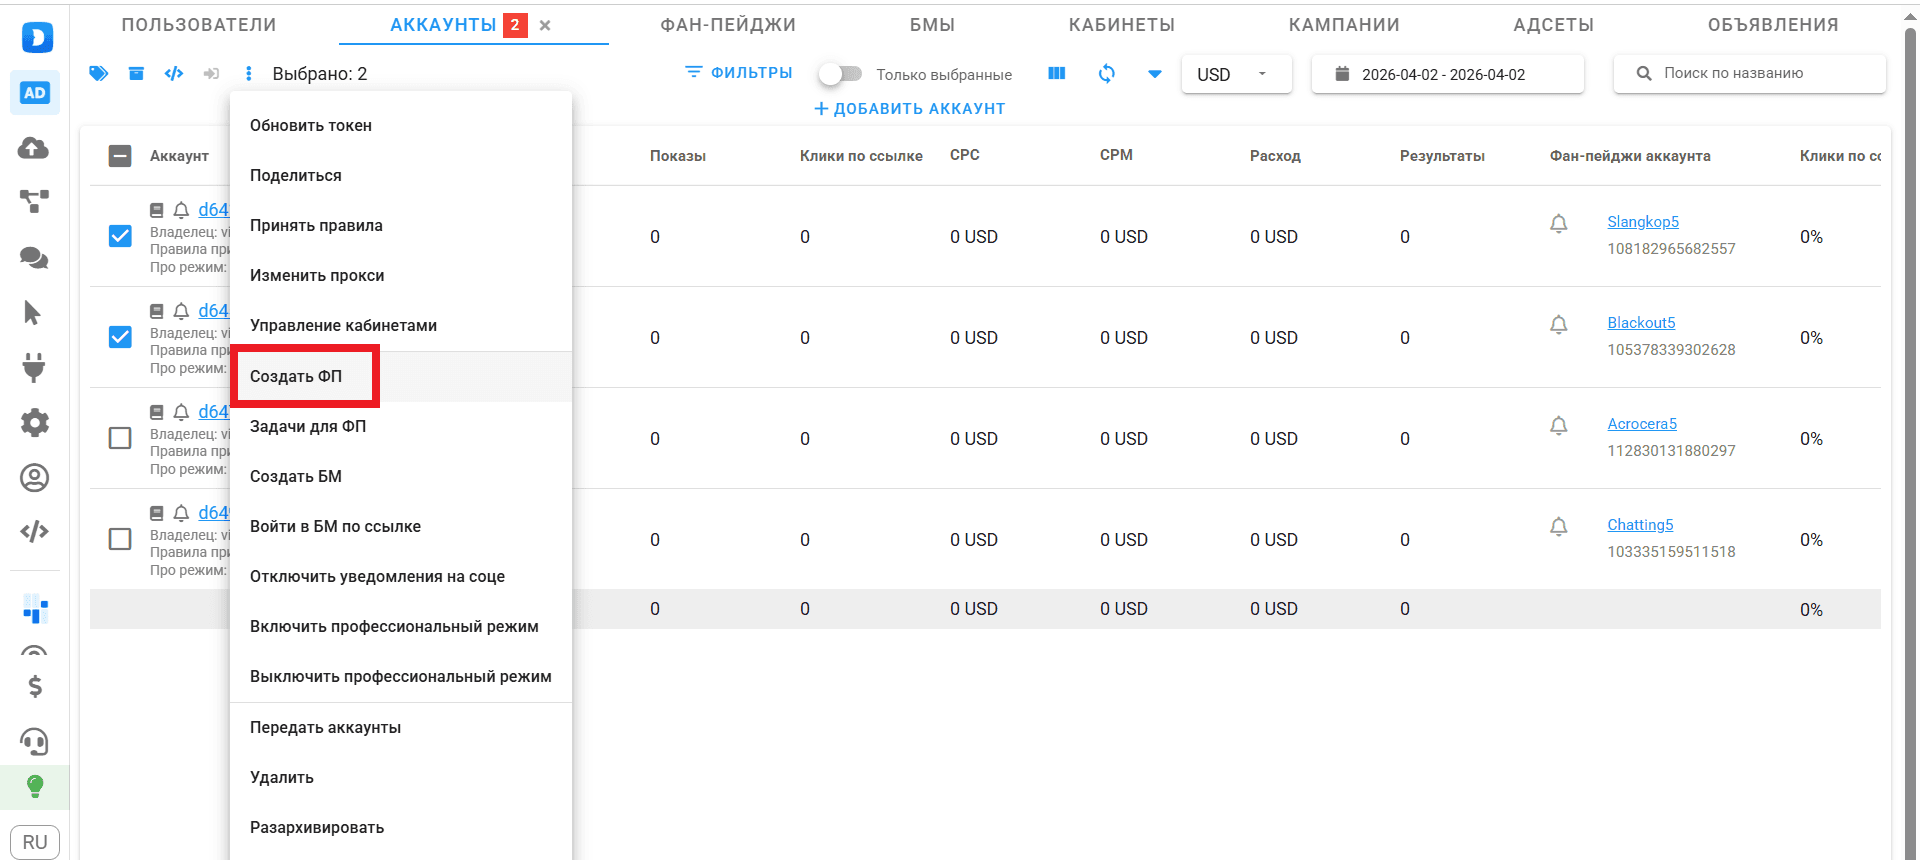Screen dimensions: 1920x860
Task: Open the cloud upload icon in the sidebar
Action: tap(34, 148)
